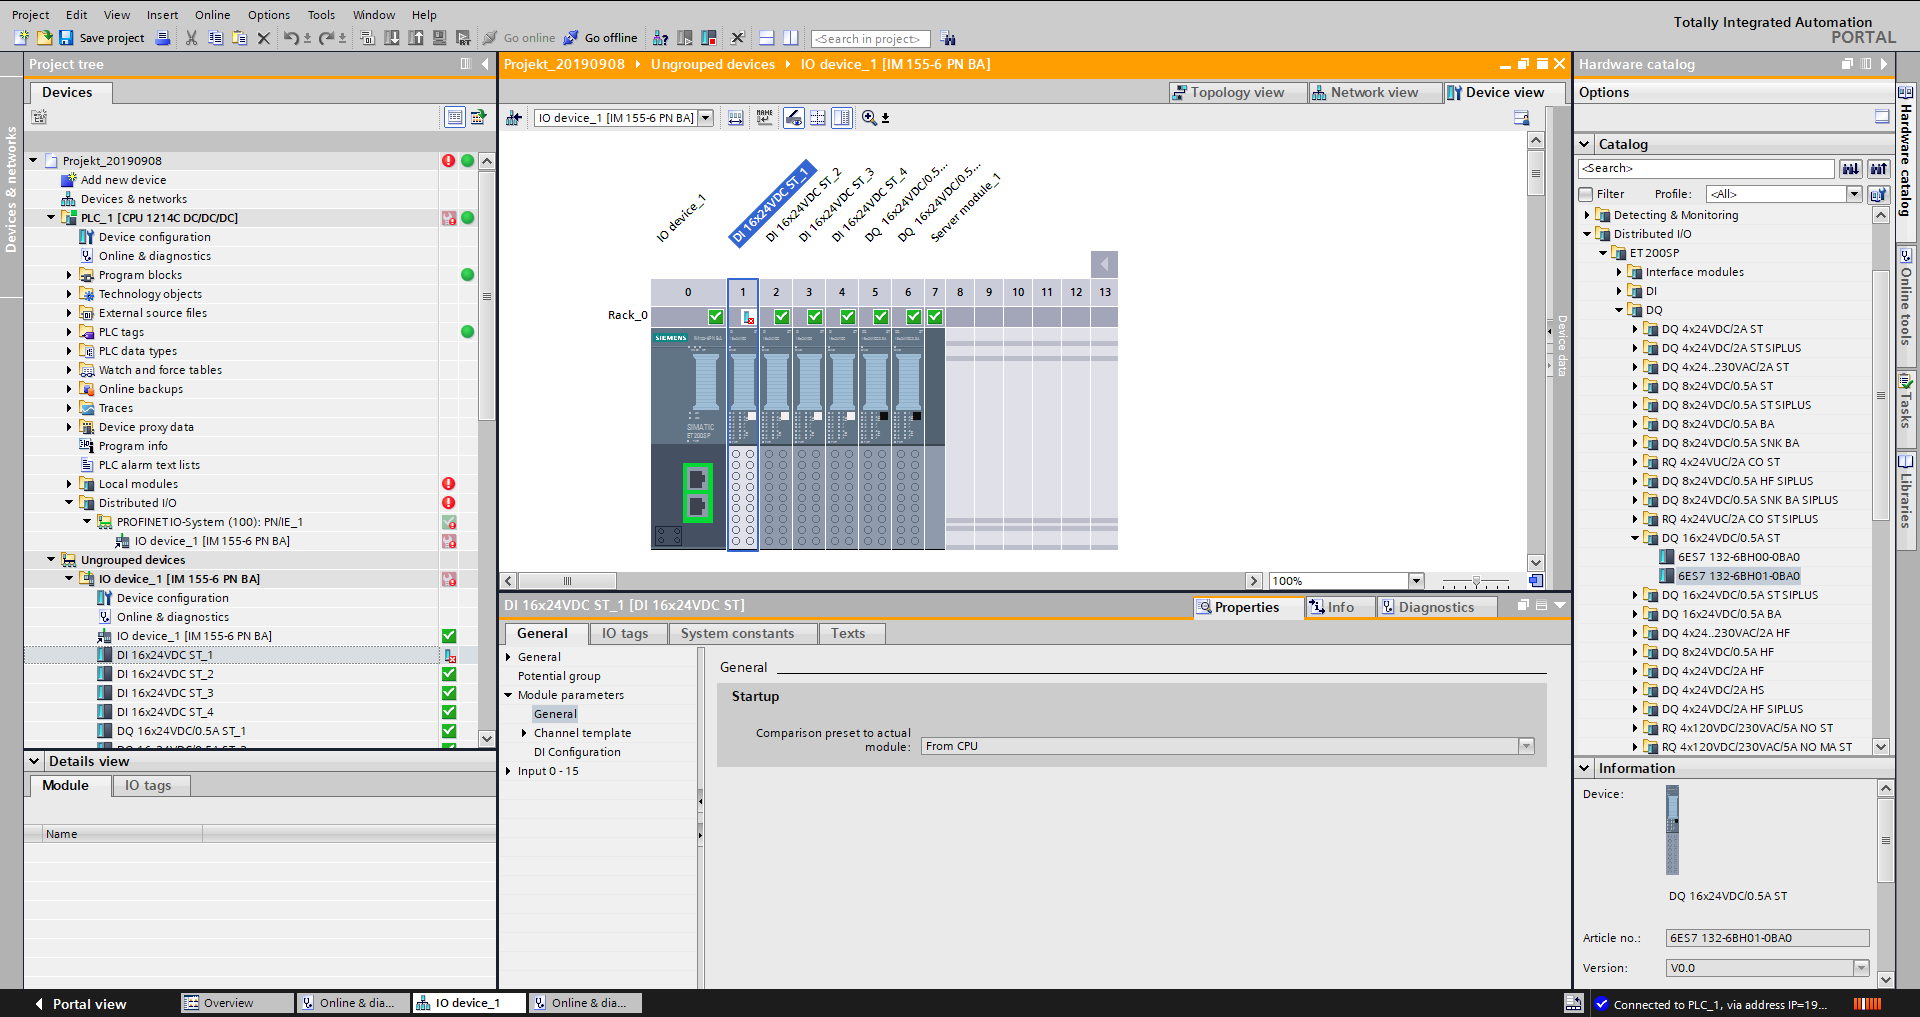
Task: Click the copy icon in the toolbar
Action: (x=215, y=38)
